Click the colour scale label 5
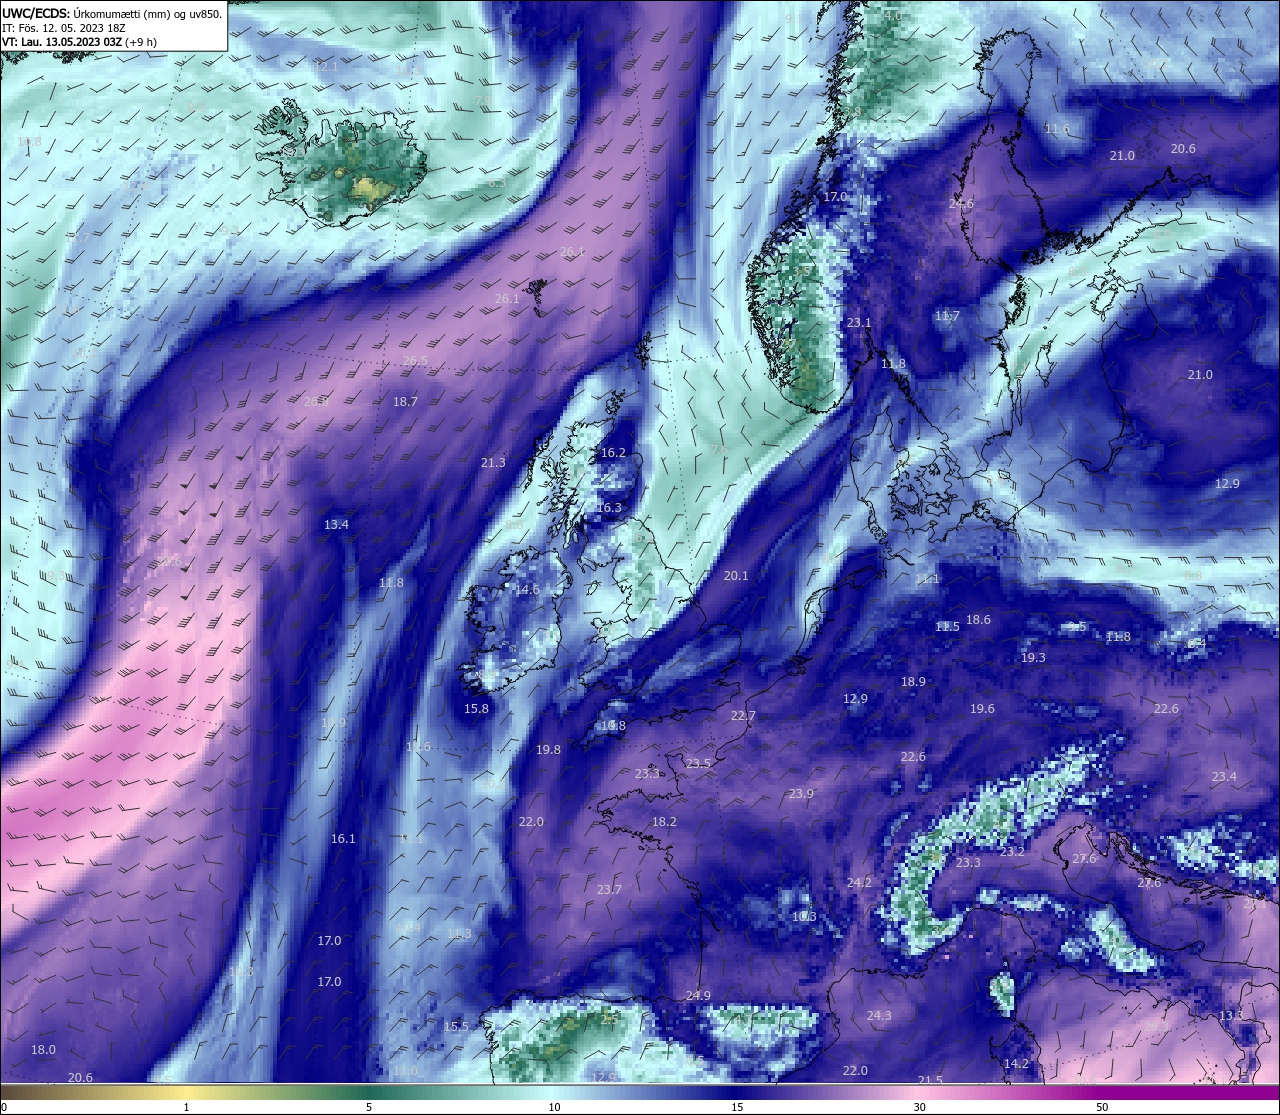The height and width of the screenshot is (1115, 1280). pos(369,1107)
